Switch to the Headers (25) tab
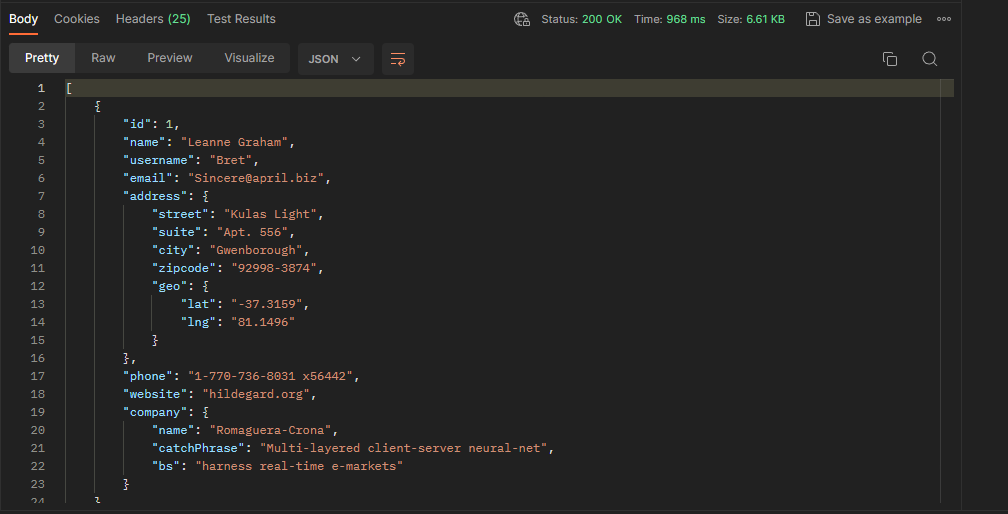The image size is (1008, 514). click(x=153, y=19)
